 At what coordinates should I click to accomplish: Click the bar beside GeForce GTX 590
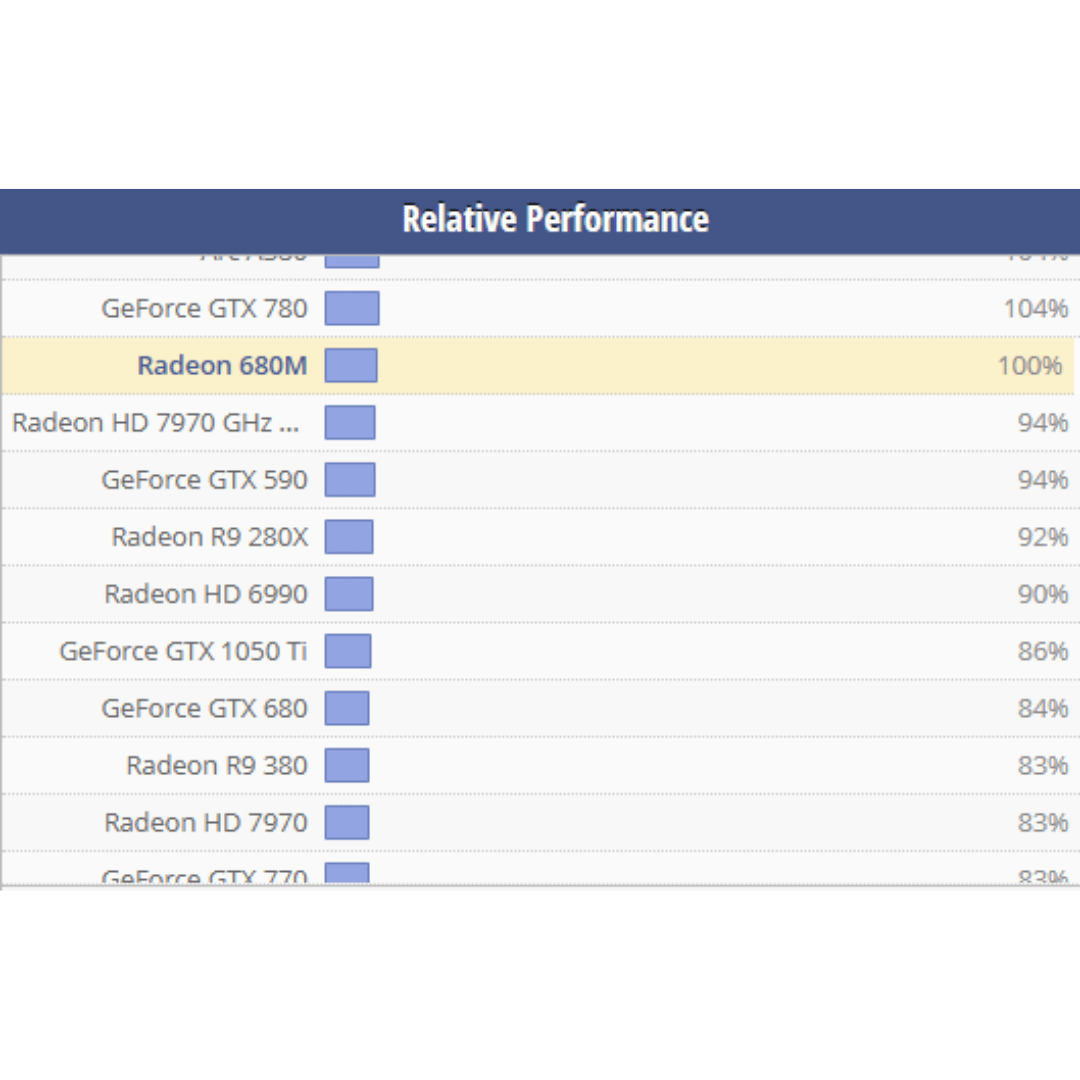tap(350, 480)
